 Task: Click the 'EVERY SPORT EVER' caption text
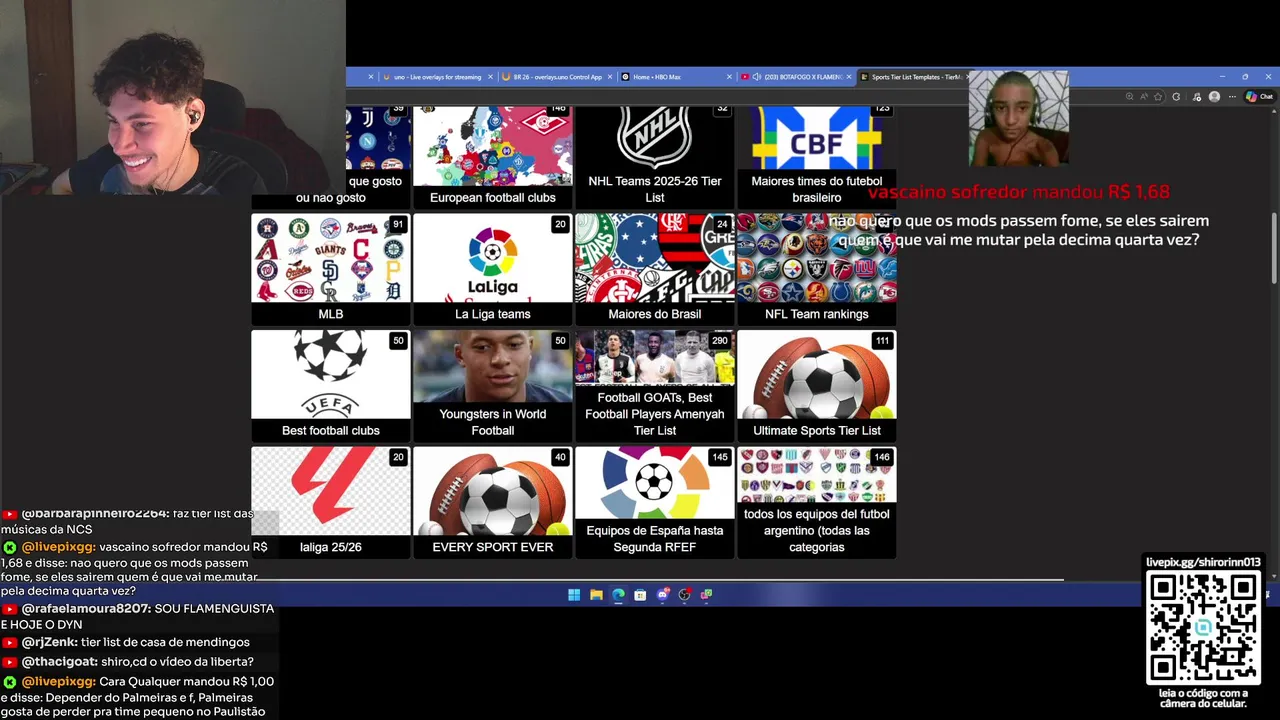492,547
